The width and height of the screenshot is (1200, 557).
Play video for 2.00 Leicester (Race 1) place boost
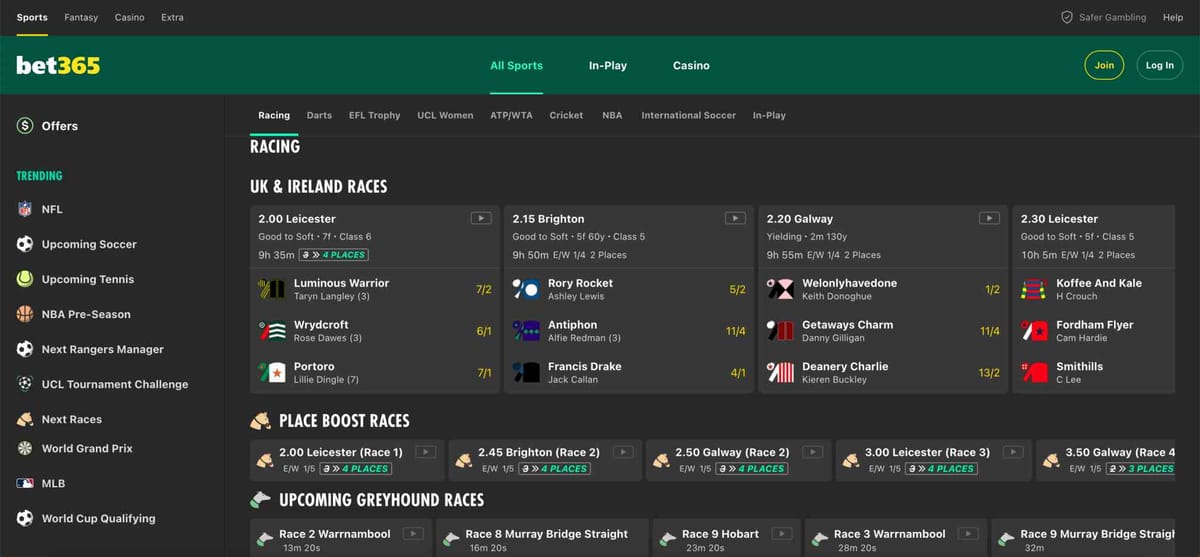[x=425, y=452]
